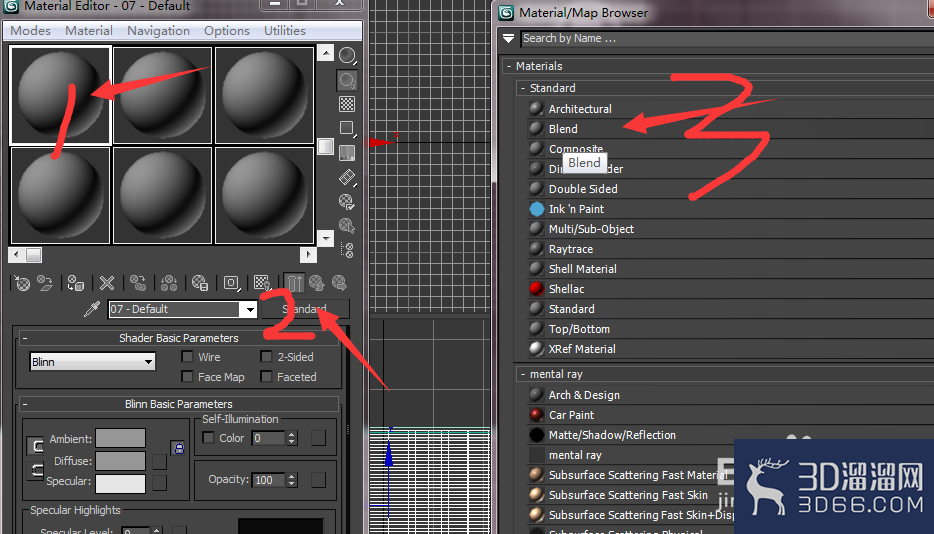This screenshot has width=934, height=534.
Task: Click Assign Material to Selection icon
Action: [76, 283]
